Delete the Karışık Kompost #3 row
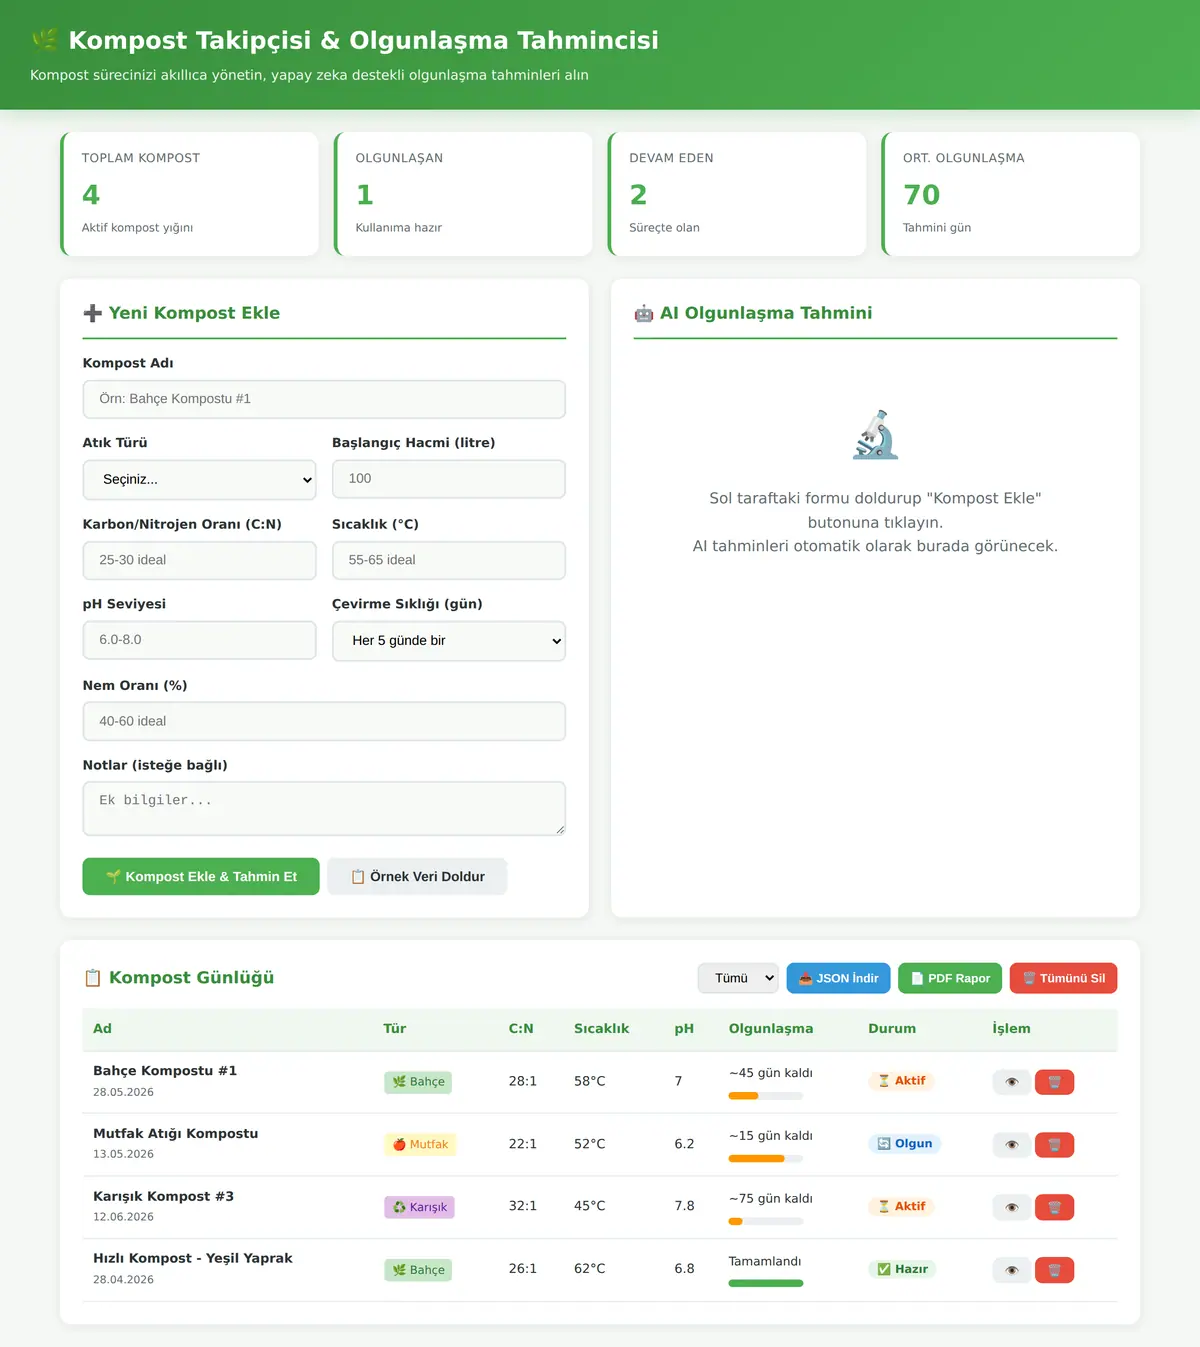This screenshot has height=1347, width=1200. point(1054,1207)
